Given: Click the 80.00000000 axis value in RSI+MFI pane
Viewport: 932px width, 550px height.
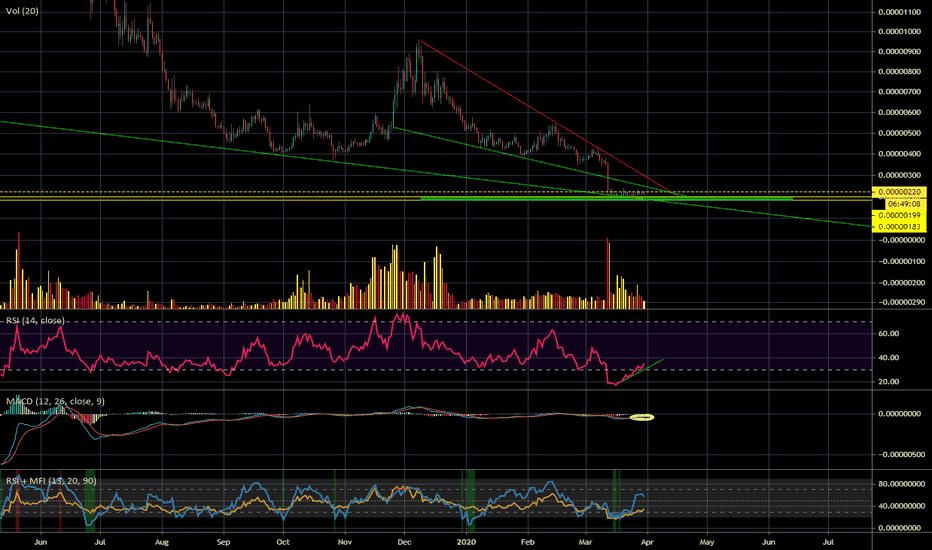Looking at the screenshot, I should tap(902, 484).
